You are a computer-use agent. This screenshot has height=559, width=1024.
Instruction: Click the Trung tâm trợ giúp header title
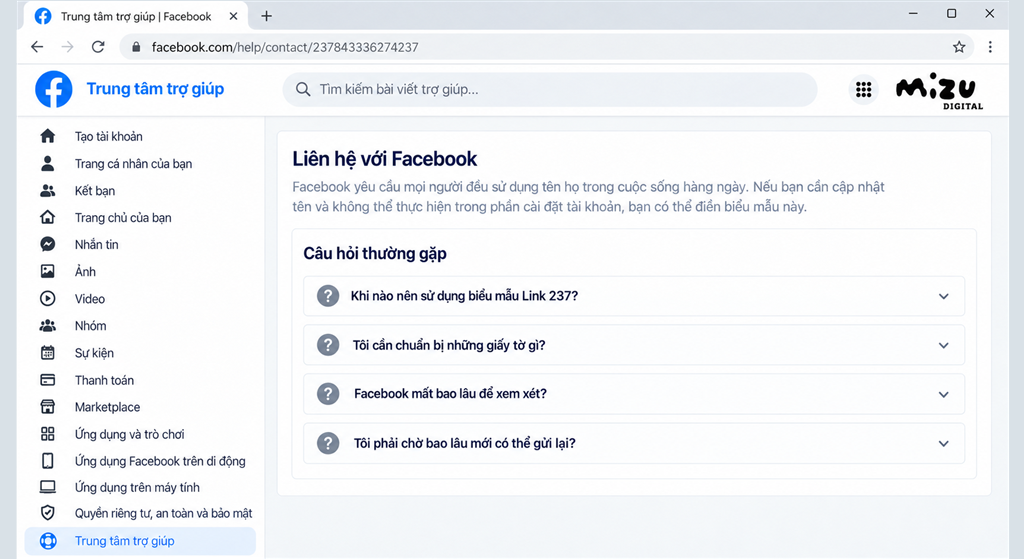click(x=155, y=89)
